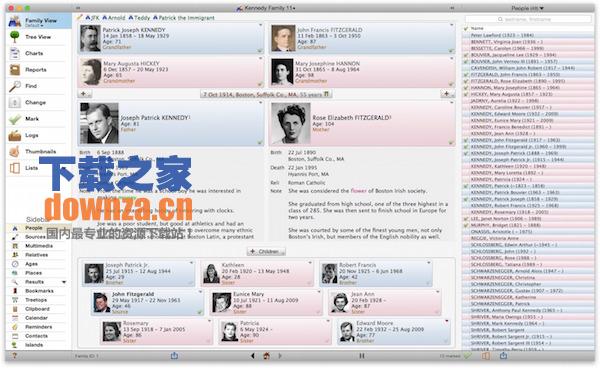600x368 pixels.
Task: Go forward to the next family
Action: (280, 356)
